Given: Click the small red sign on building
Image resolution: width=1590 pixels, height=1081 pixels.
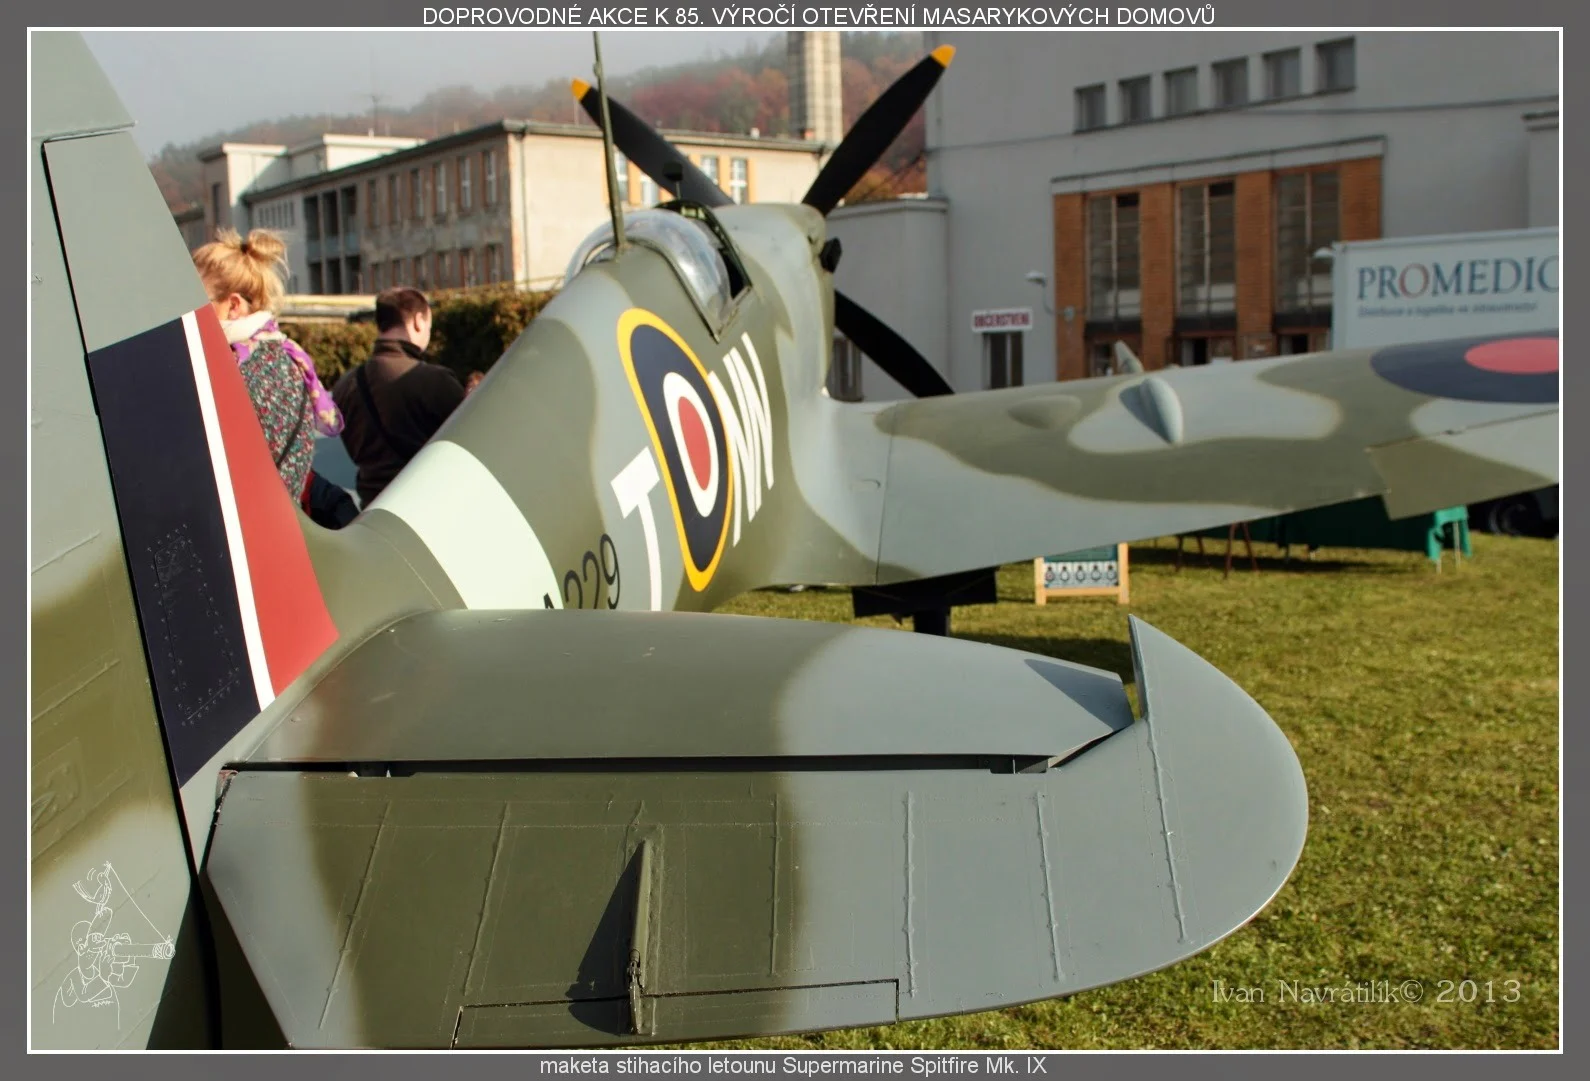Looking at the screenshot, I should tap(1001, 320).
